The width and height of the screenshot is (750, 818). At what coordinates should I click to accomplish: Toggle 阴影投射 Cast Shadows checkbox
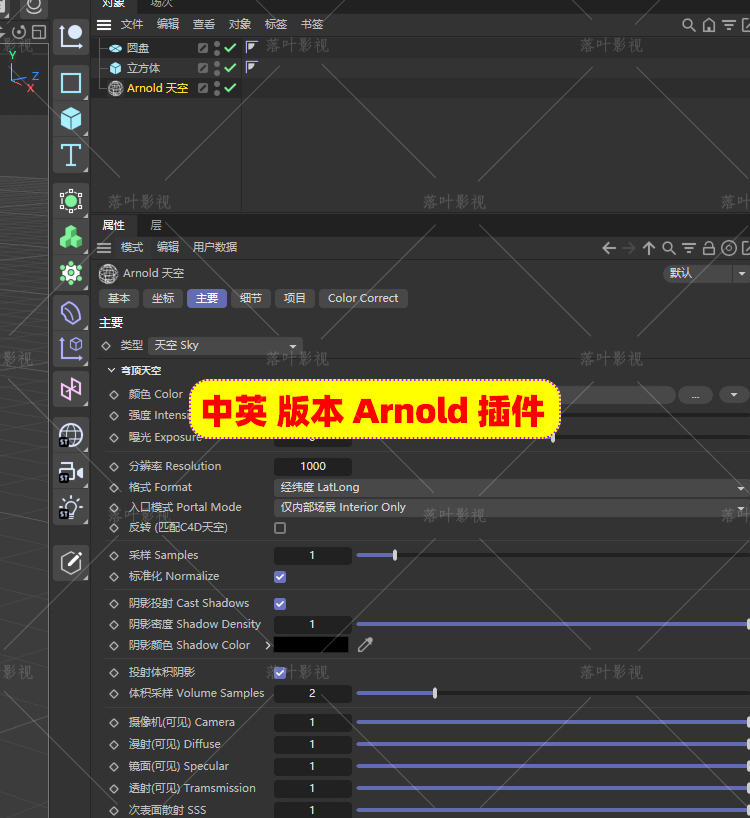tap(280, 604)
